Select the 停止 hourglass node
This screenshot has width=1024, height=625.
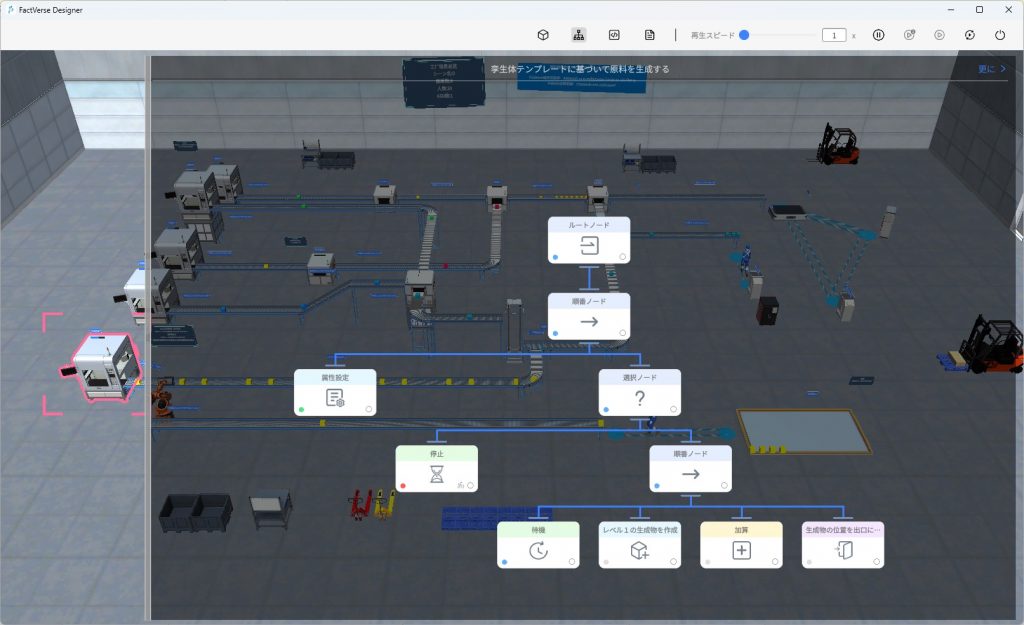point(436,469)
